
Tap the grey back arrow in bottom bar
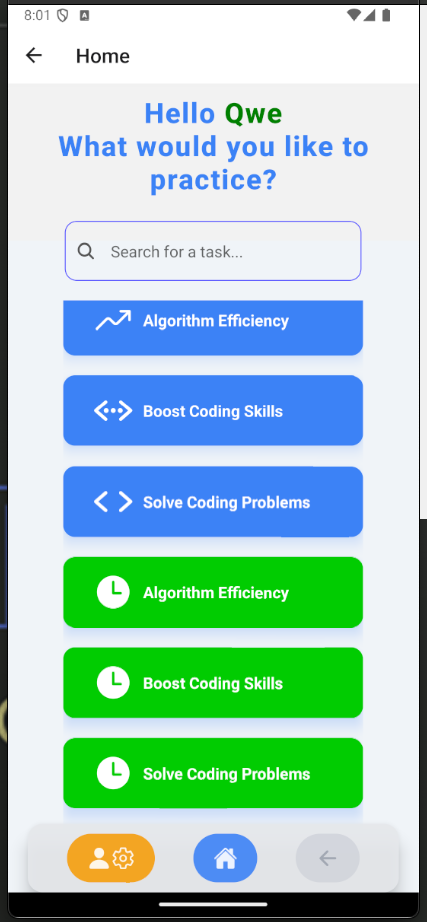pyautogui.click(x=328, y=858)
